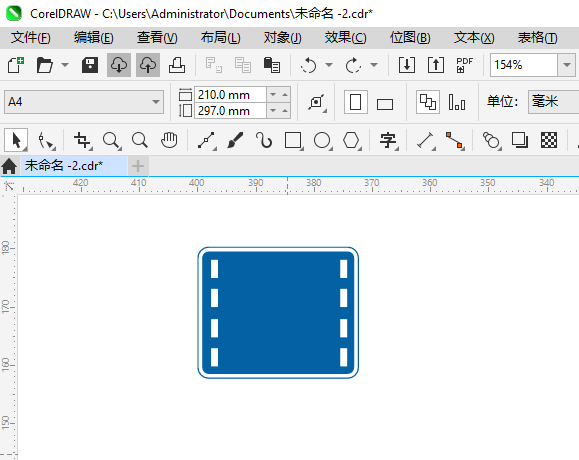Apply layout to current page only

(x=457, y=102)
